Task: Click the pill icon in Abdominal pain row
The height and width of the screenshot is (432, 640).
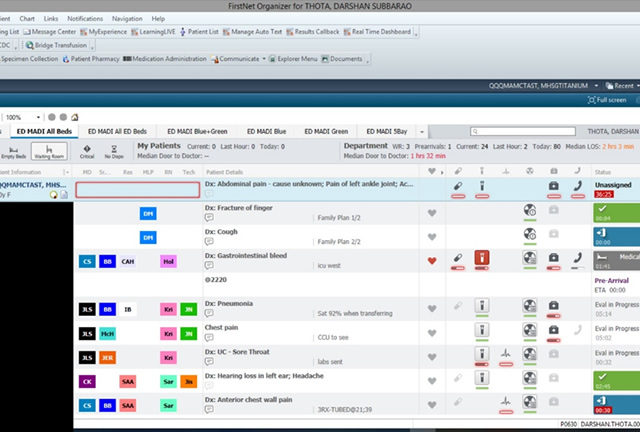Action: click(458, 186)
